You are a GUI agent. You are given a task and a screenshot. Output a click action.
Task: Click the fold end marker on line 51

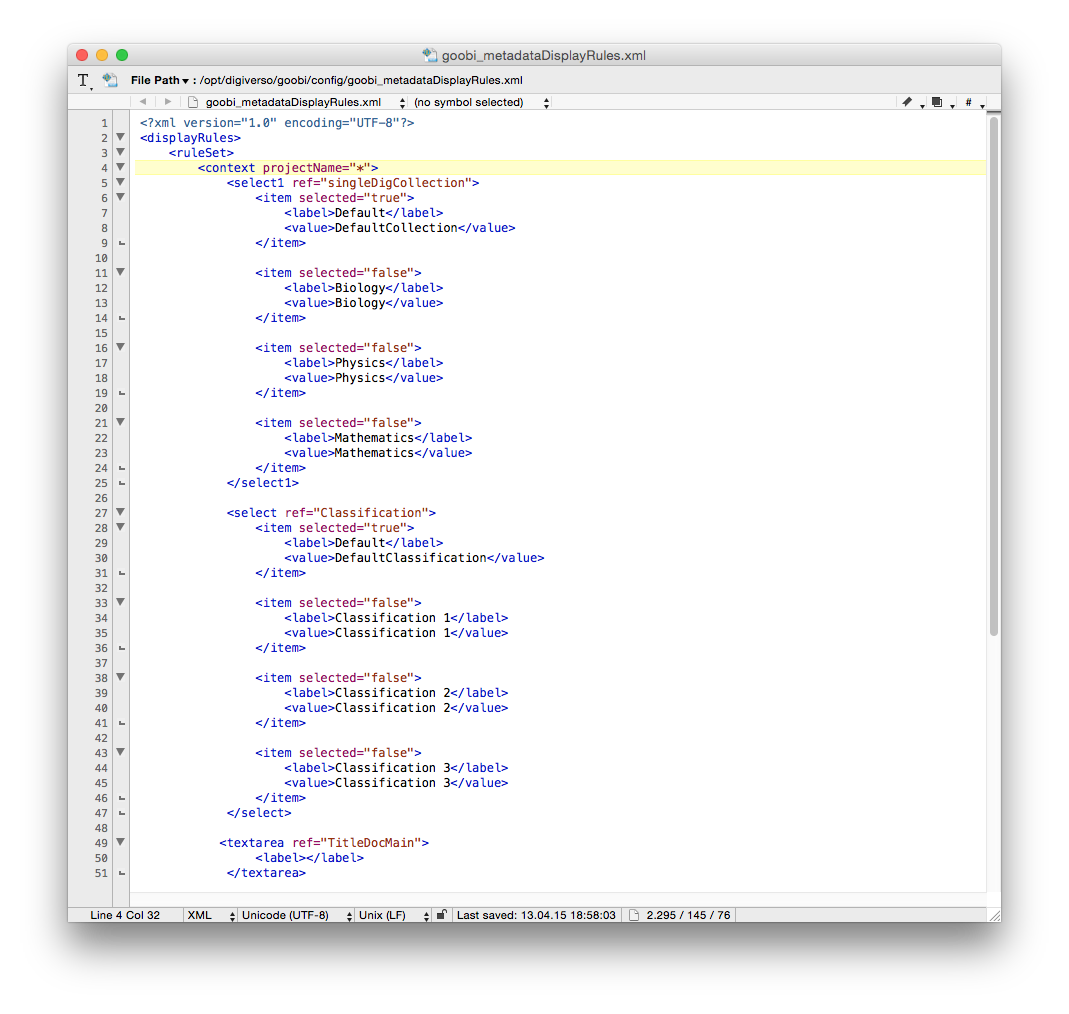click(122, 873)
